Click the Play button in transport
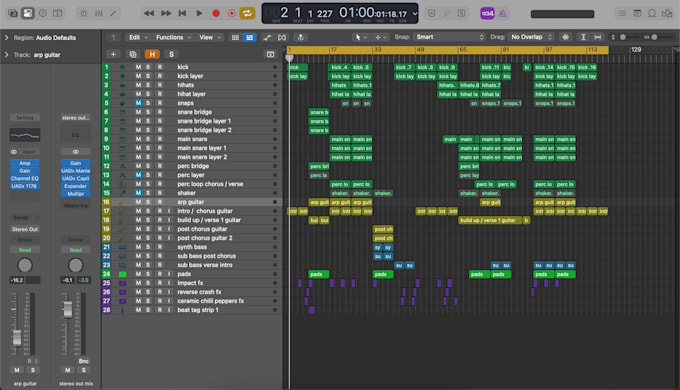Viewport: 680px width, 390px height. [199, 13]
